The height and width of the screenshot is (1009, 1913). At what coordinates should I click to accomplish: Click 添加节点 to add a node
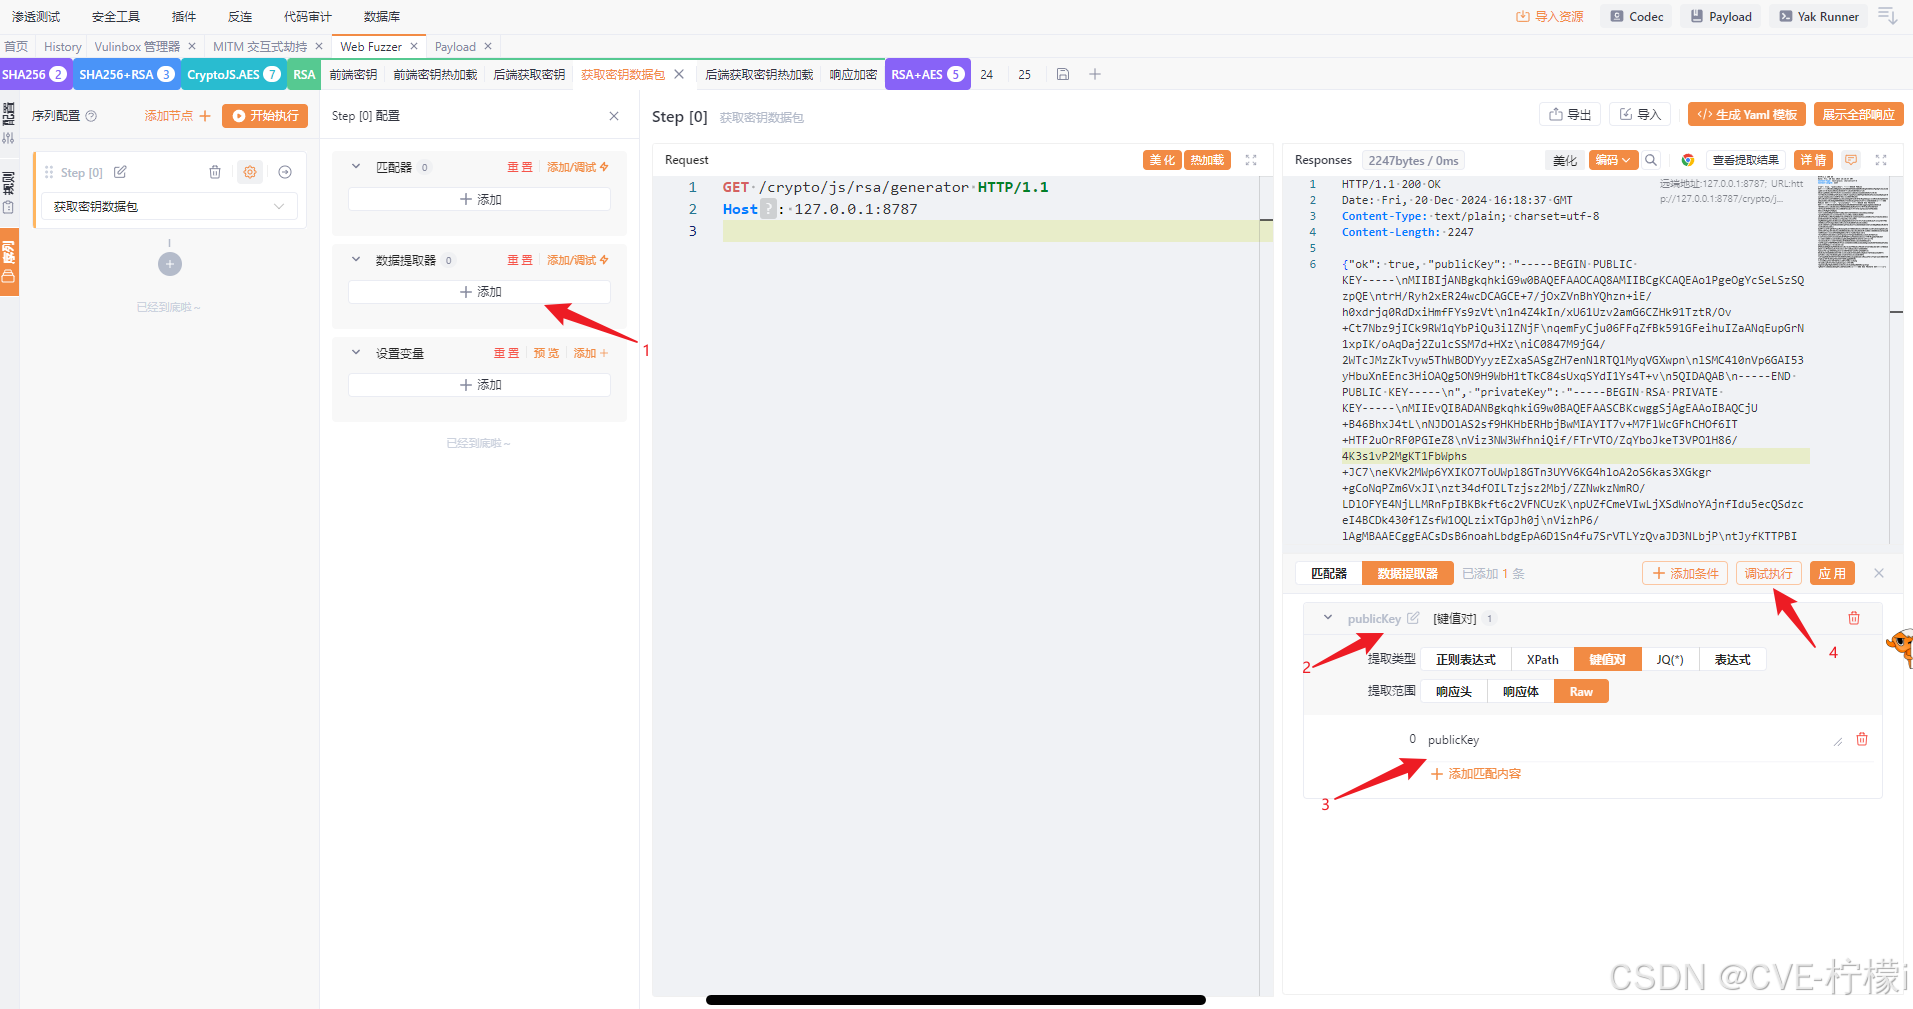tap(177, 116)
